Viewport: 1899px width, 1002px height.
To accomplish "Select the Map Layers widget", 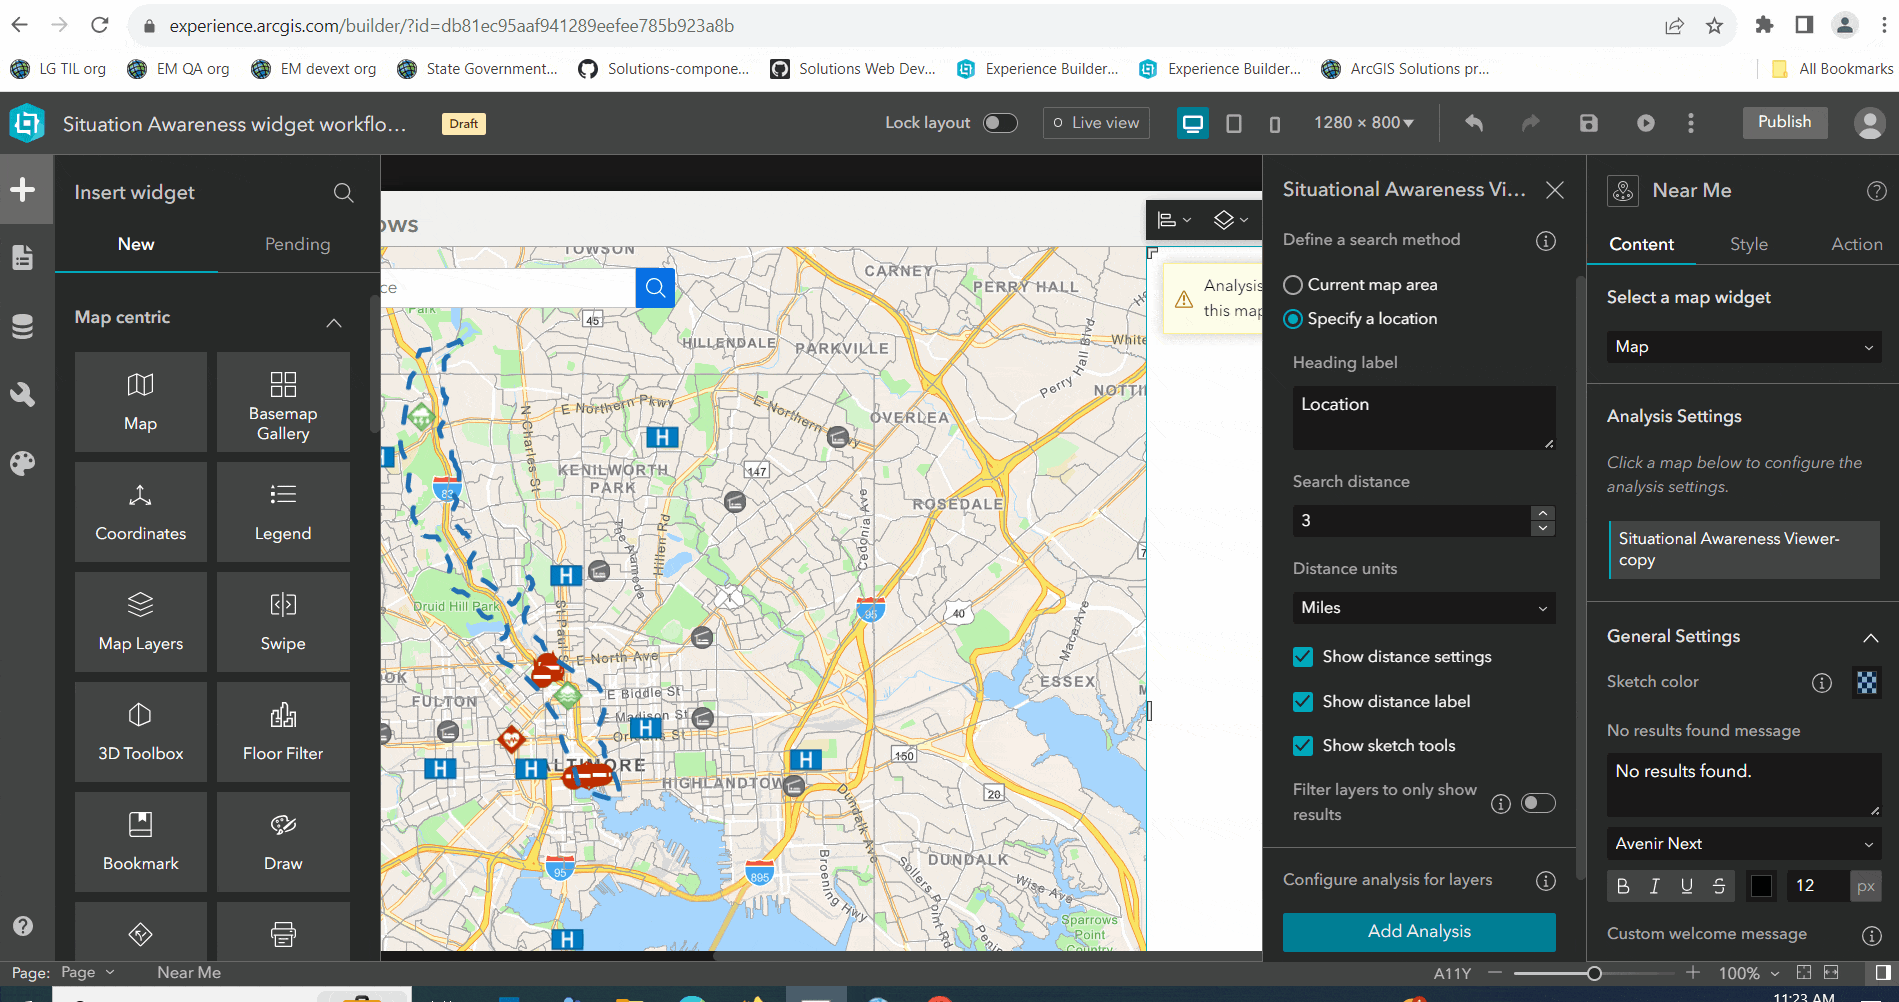I will (140, 621).
